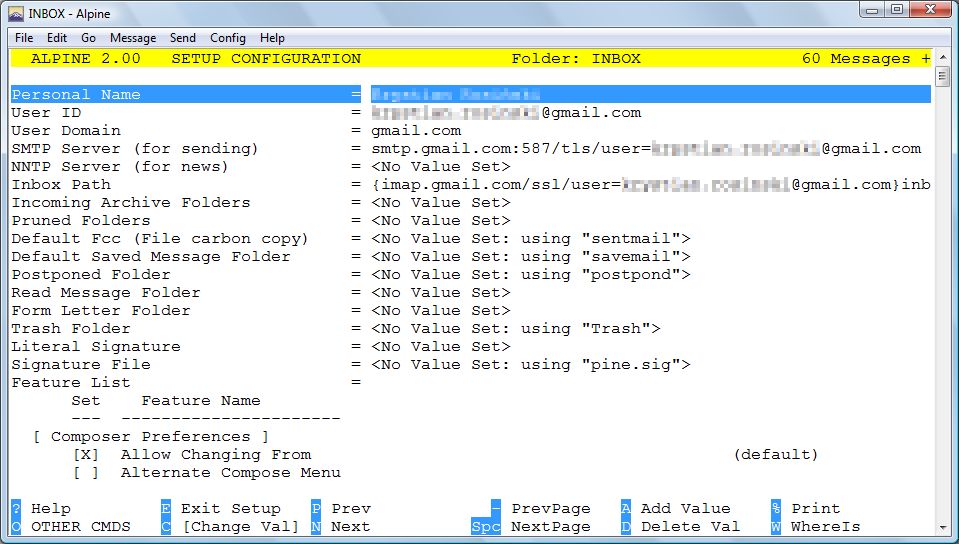Click the P Prev command
This screenshot has height=544, width=959.
341,509
